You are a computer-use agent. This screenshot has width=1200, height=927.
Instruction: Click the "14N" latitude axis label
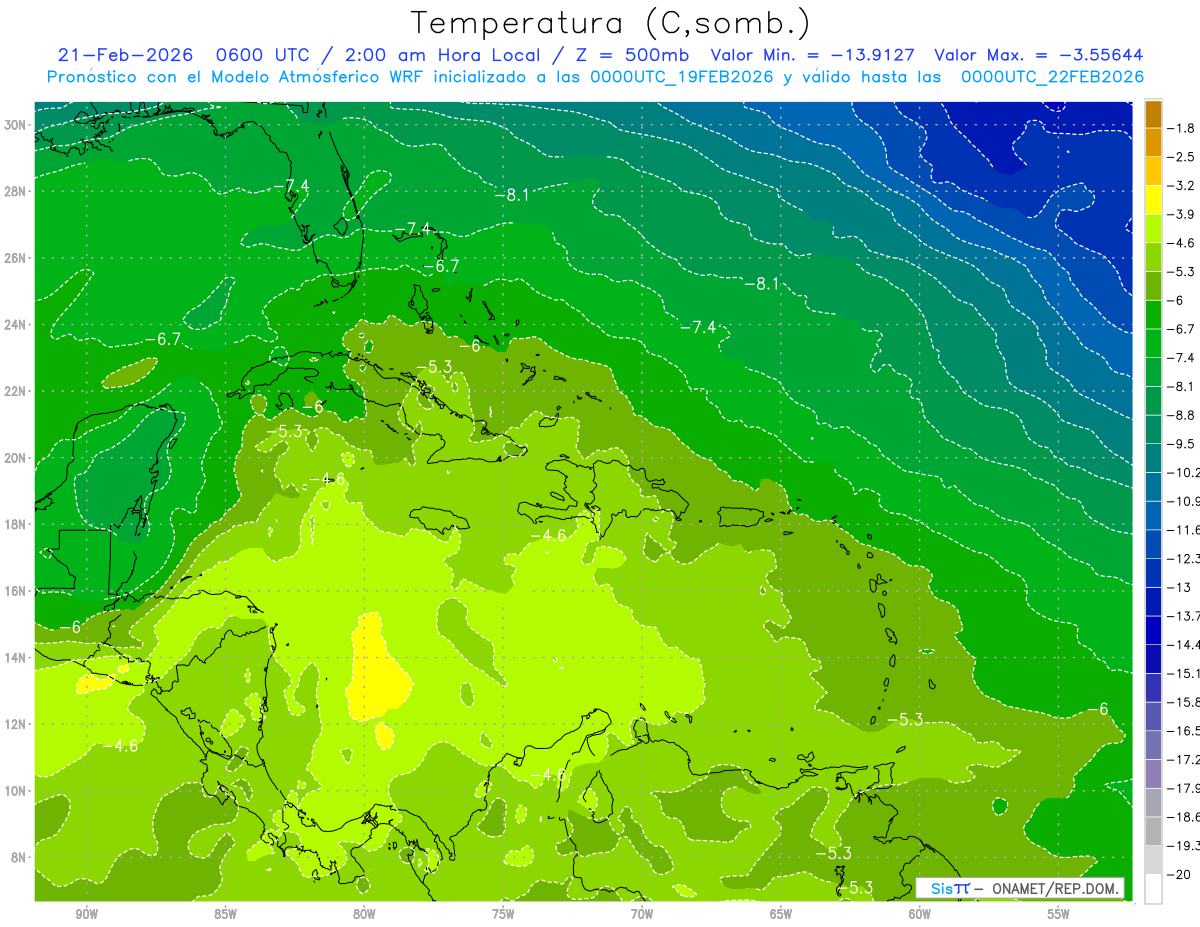15,658
